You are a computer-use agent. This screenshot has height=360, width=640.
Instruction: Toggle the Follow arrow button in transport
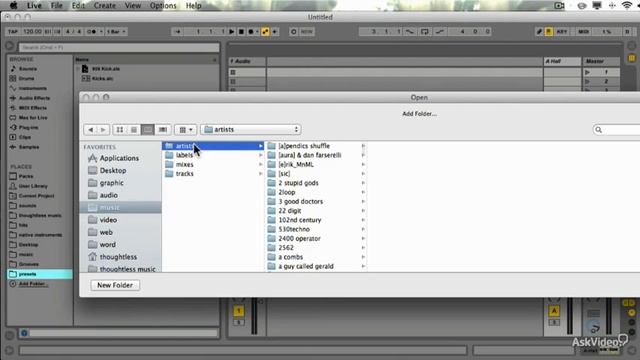pos(178,31)
